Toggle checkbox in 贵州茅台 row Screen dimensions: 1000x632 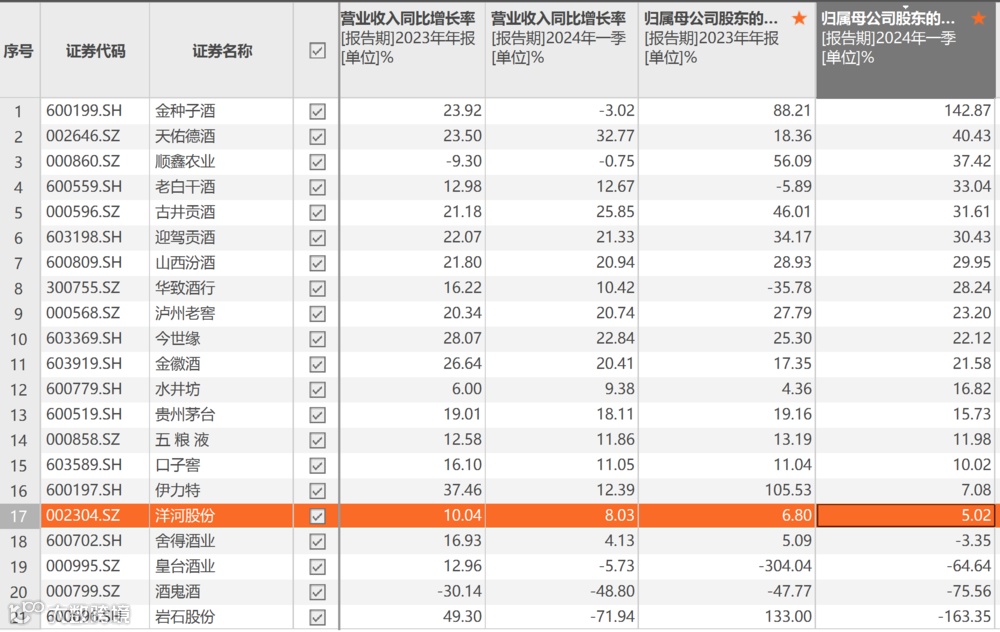[x=317, y=415]
